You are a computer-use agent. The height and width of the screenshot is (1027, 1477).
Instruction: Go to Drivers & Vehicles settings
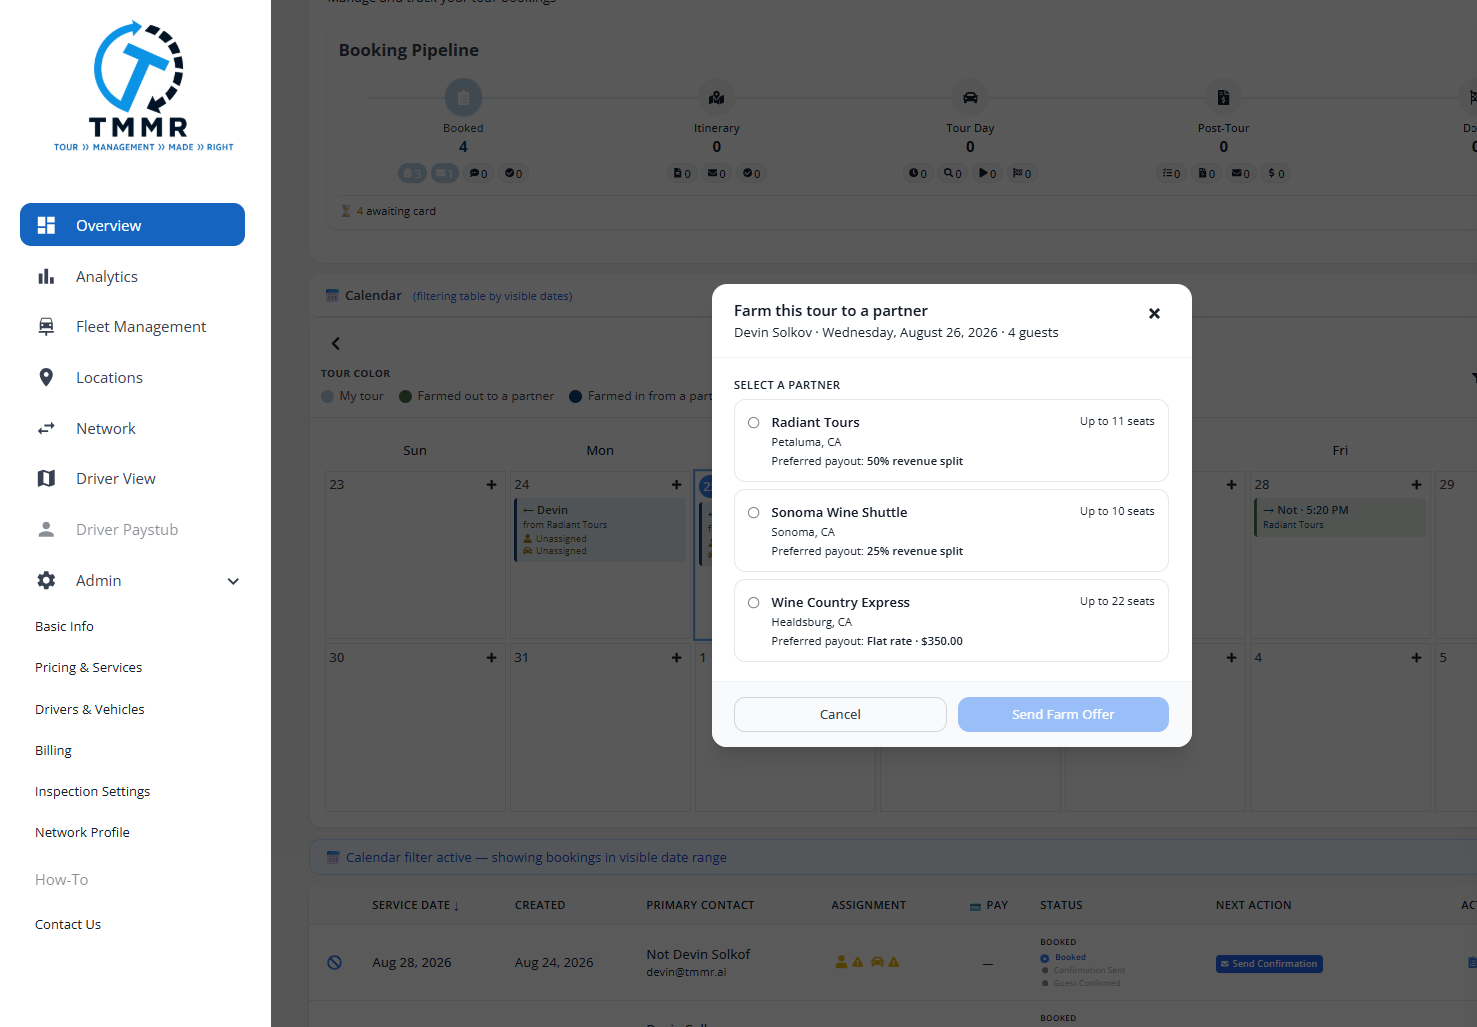tap(90, 709)
